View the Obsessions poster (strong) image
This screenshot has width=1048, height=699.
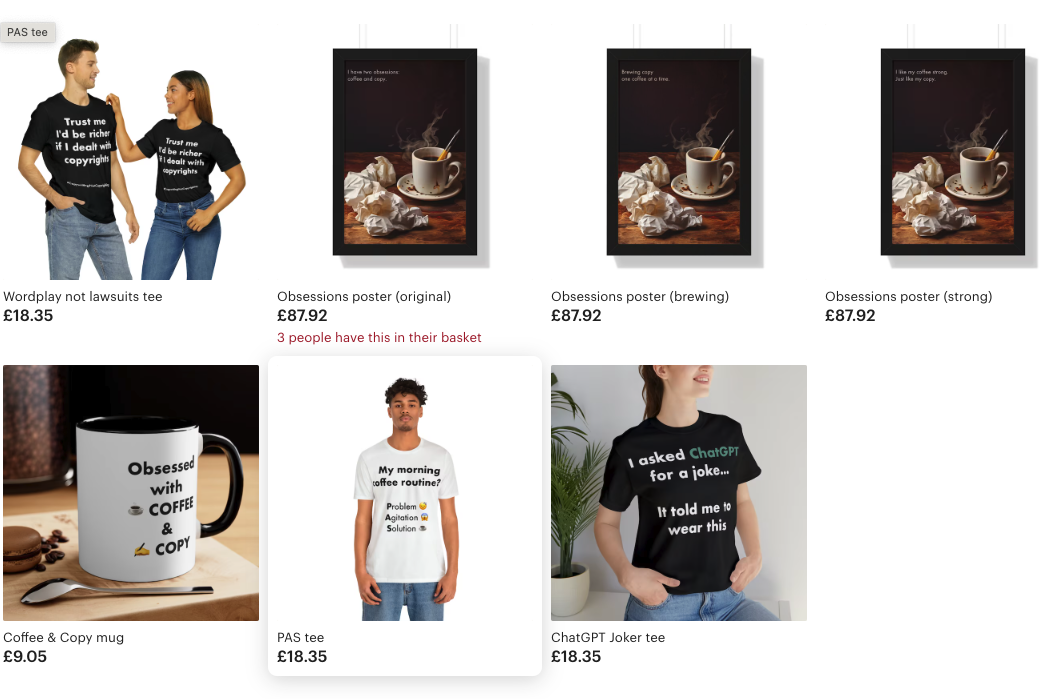(x=953, y=152)
